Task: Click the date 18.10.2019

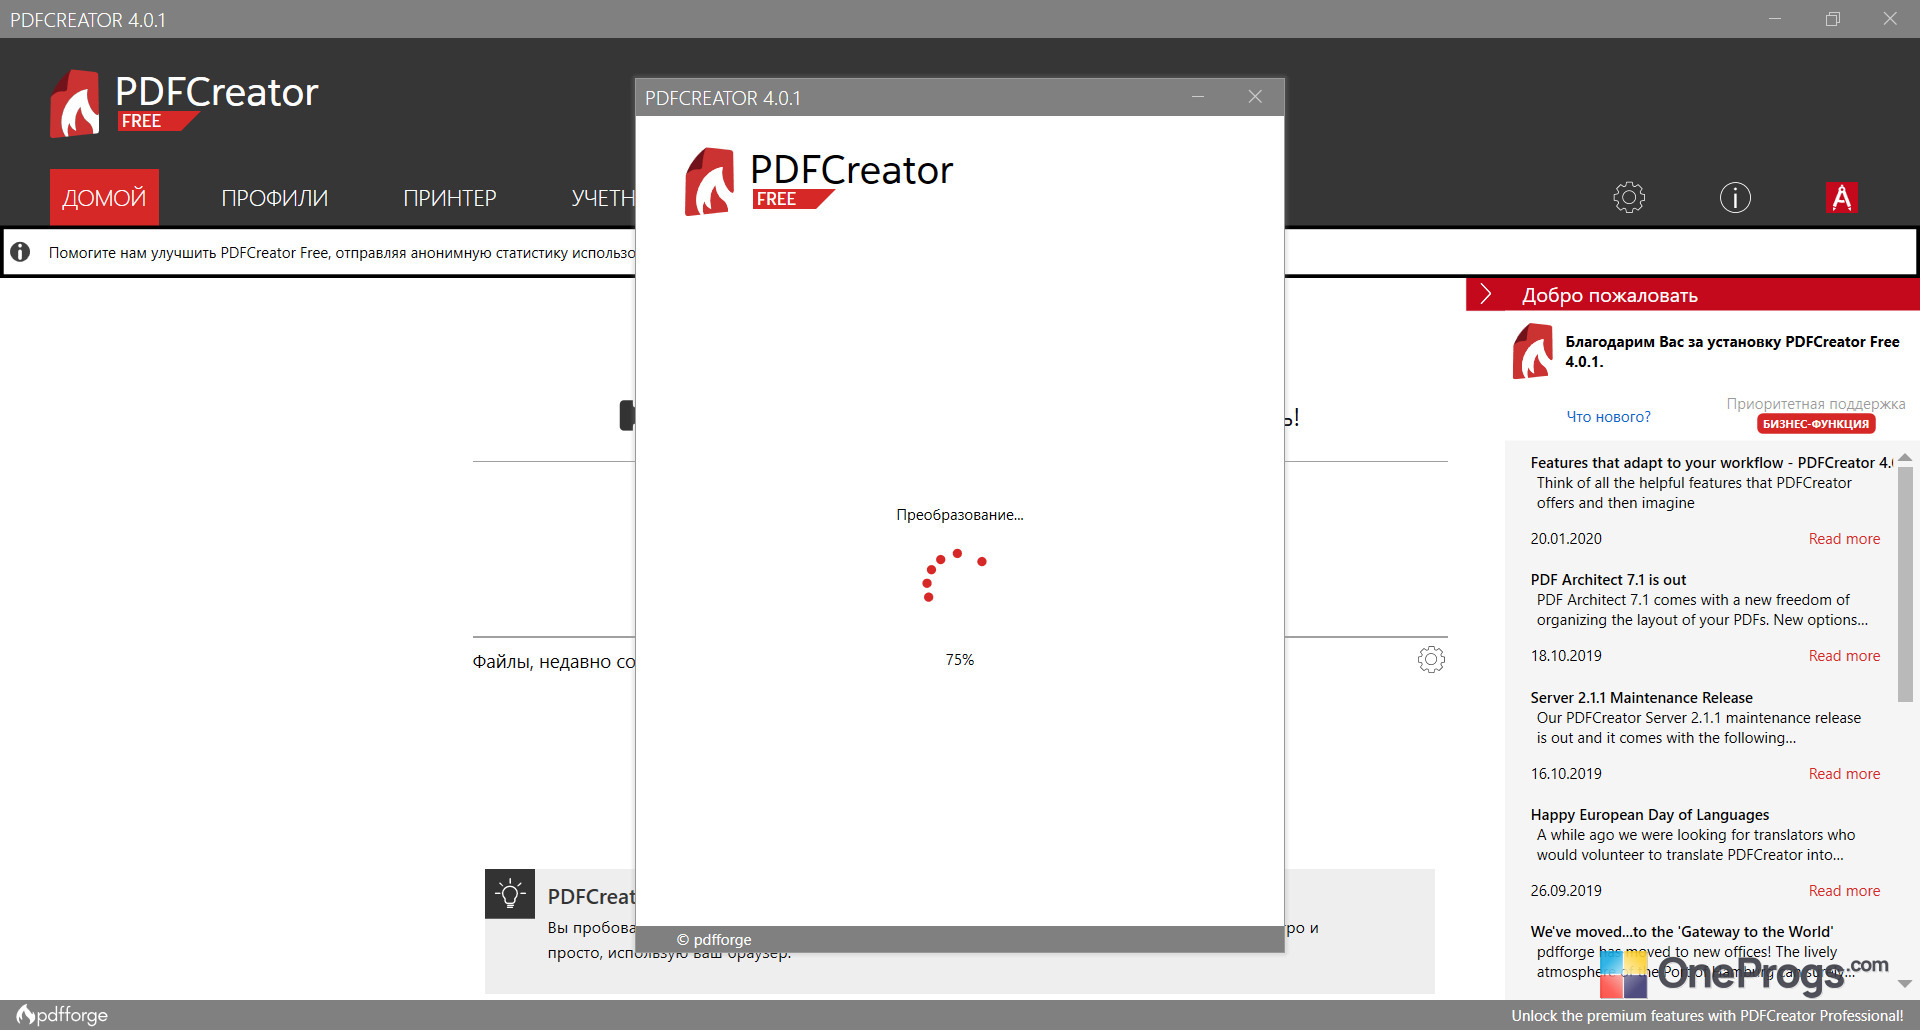Action: pos(1566,656)
